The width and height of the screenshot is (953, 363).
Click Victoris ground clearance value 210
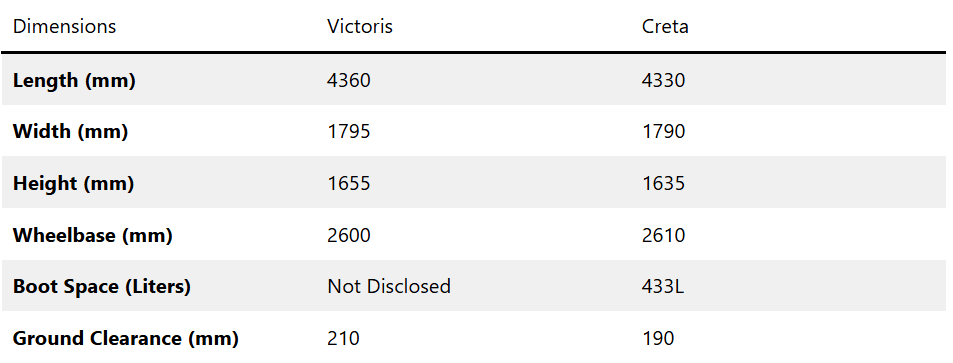click(343, 338)
